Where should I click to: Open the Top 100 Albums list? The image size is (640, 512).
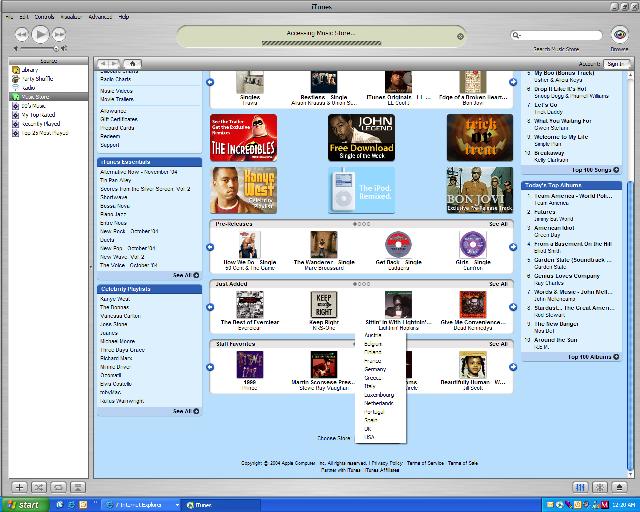click(x=593, y=357)
